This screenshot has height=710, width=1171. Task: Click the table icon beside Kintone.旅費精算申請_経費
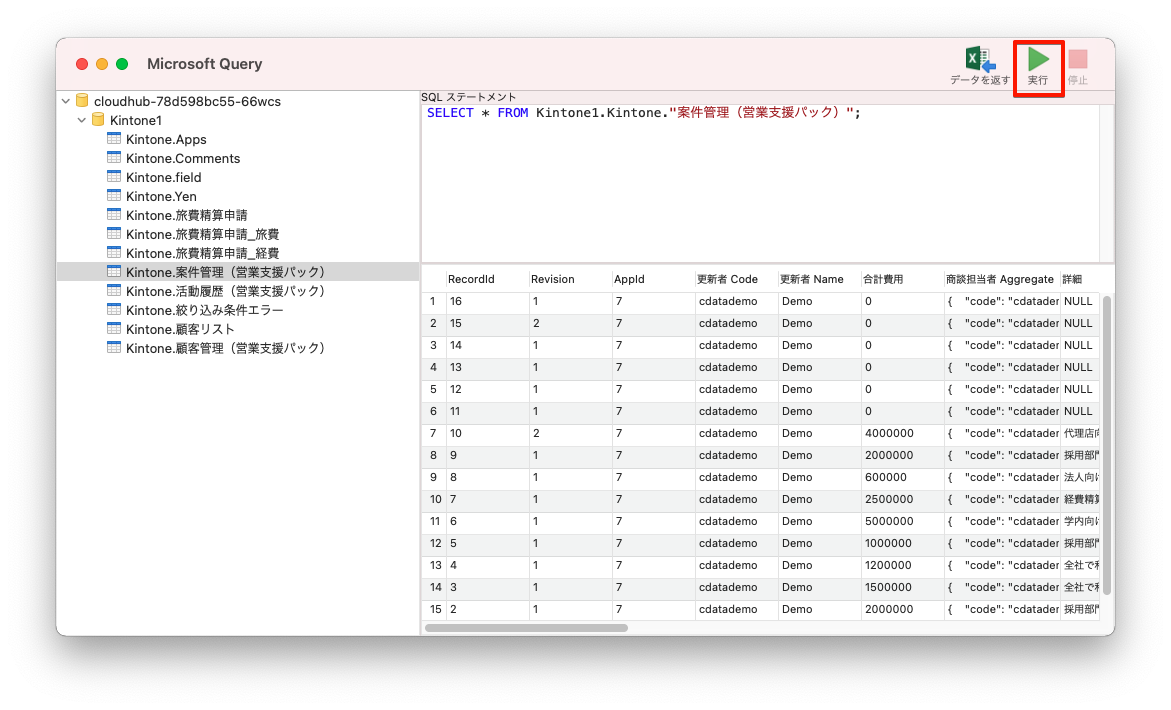click(114, 252)
